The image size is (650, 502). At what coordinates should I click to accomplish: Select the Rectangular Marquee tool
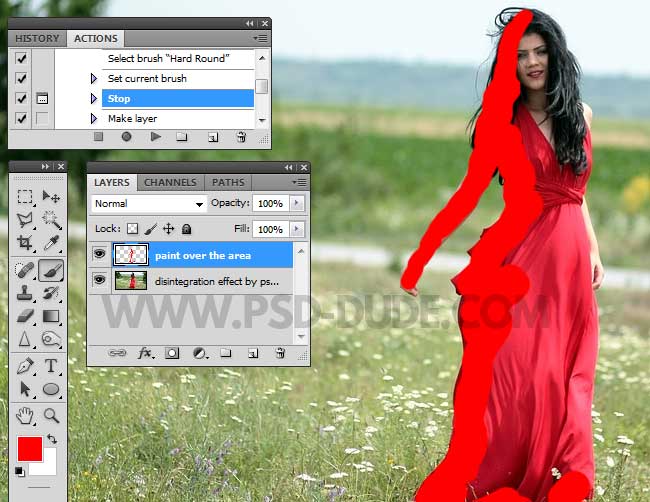pos(25,196)
